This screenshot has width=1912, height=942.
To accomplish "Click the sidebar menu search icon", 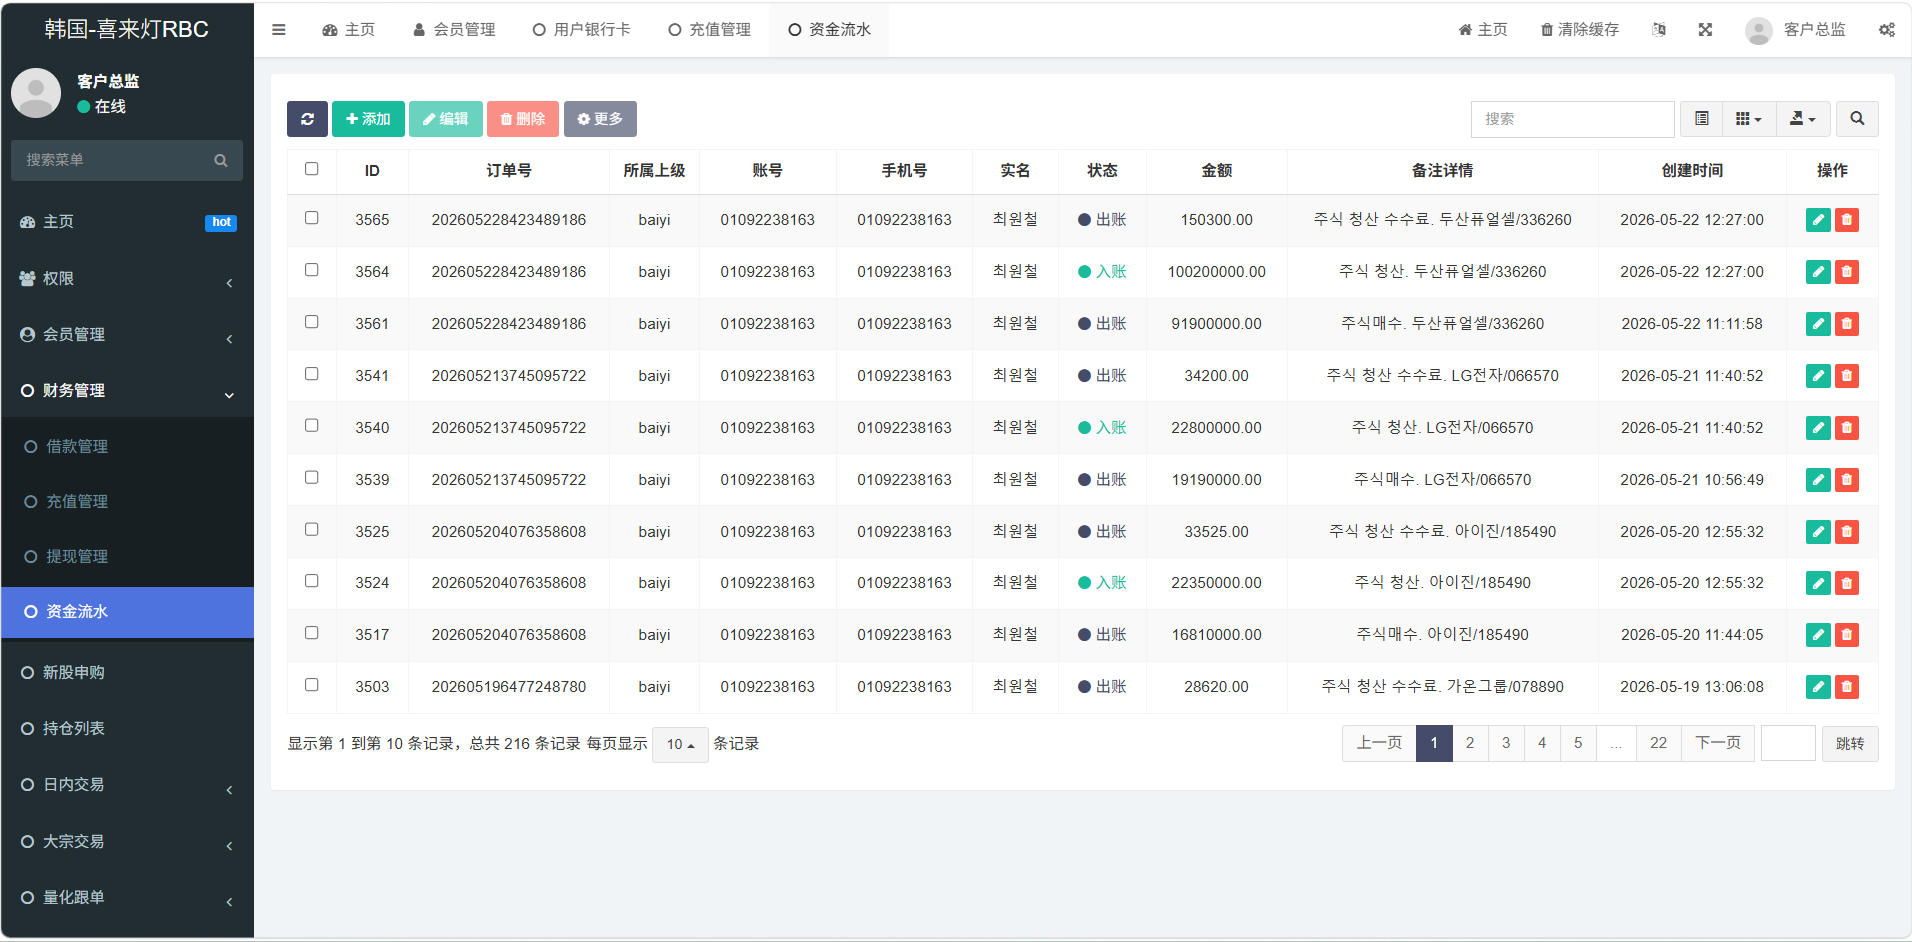I will tap(221, 160).
